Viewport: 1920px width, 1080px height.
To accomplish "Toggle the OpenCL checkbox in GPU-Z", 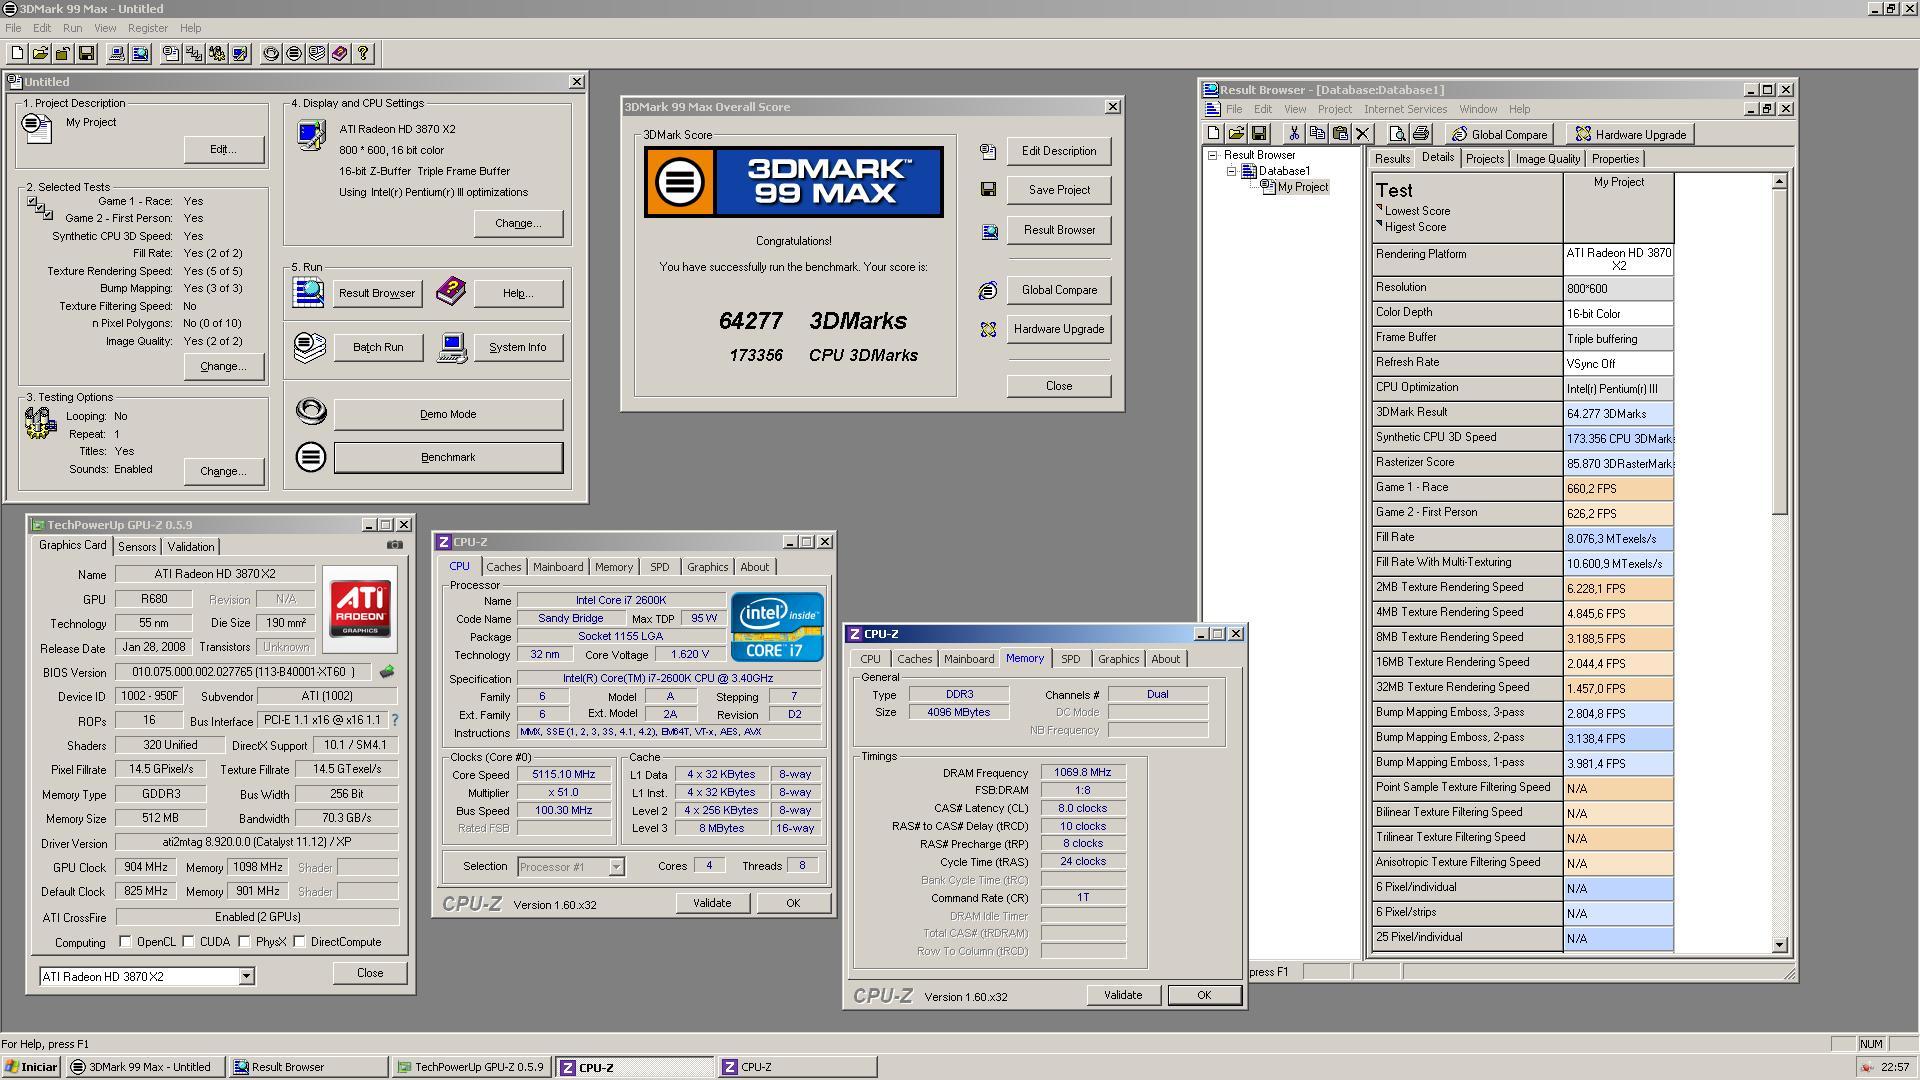I will point(125,942).
